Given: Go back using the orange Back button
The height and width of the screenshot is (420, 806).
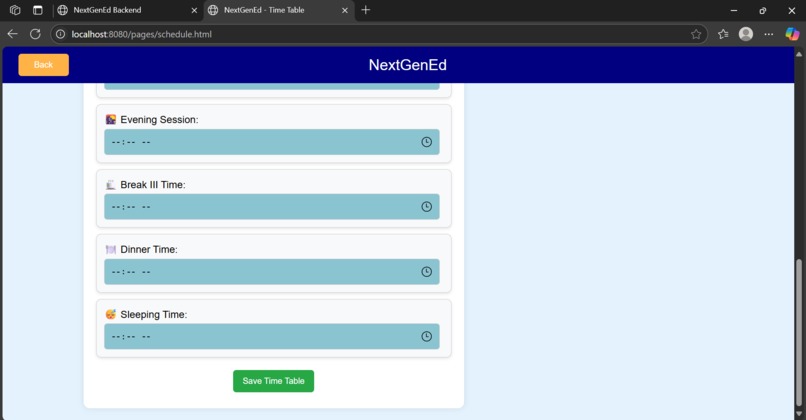Looking at the screenshot, I should [x=44, y=65].
